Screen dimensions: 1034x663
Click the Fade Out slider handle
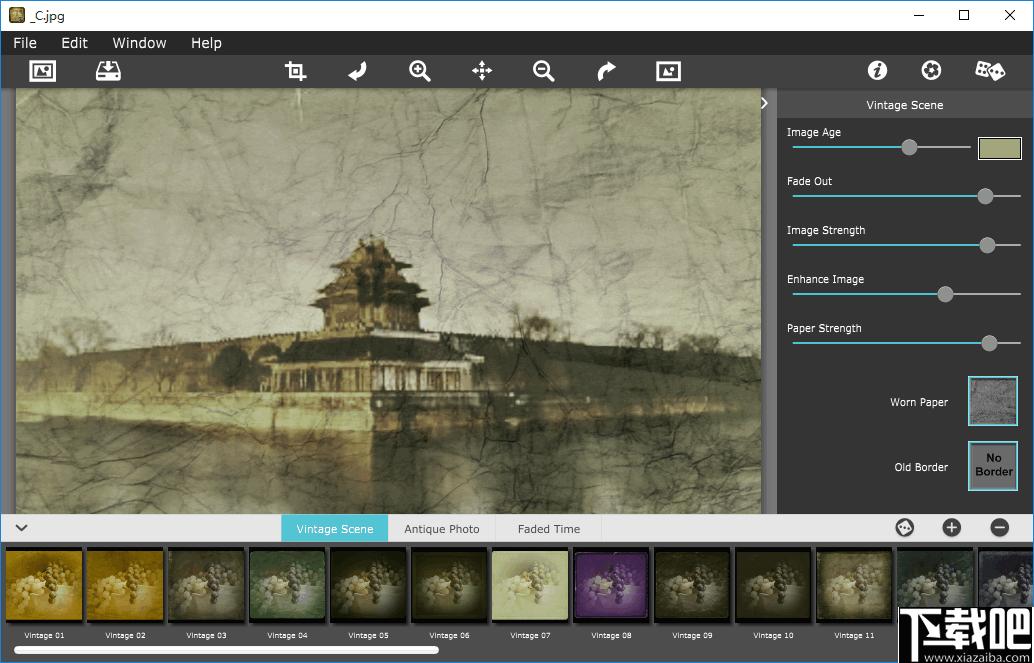click(985, 196)
